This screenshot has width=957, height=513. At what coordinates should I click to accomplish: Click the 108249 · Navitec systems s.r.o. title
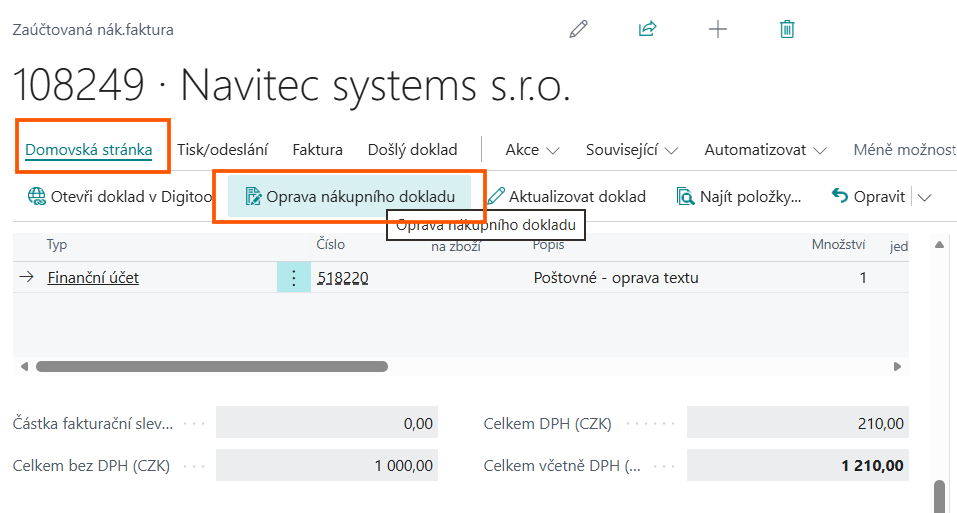(x=292, y=85)
